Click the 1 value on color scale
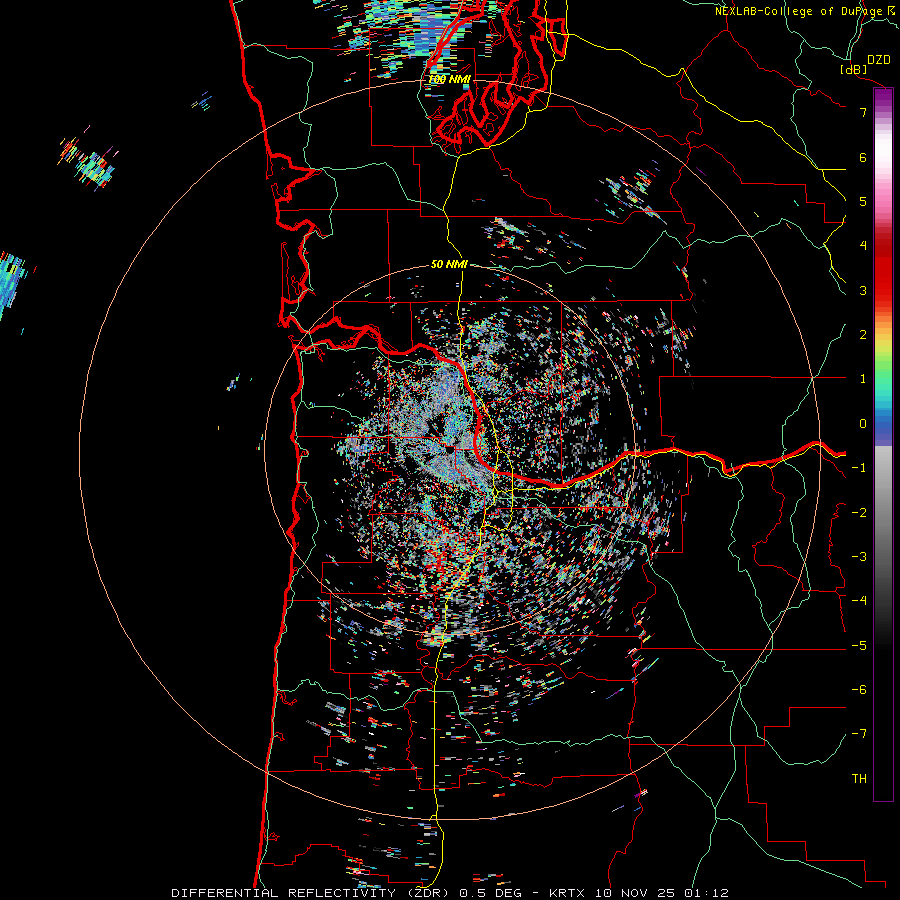The width and height of the screenshot is (900, 900). pyautogui.click(x=863, y=379)
